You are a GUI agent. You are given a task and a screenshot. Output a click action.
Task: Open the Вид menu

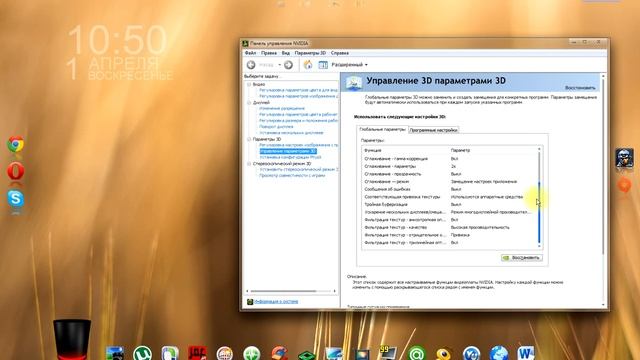pyautogui.click(x=286, y=53)
